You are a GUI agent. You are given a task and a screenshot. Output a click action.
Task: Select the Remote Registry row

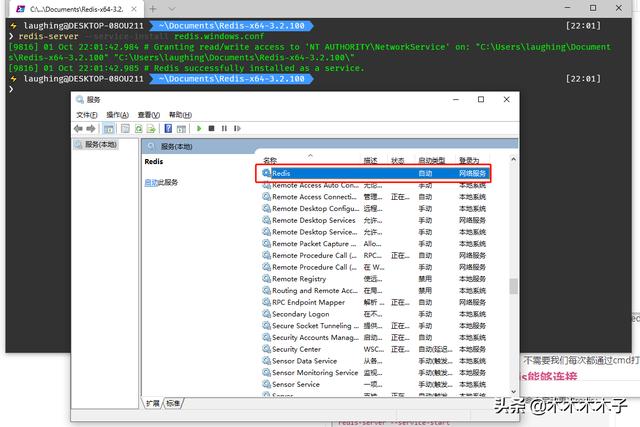(373, 279)
